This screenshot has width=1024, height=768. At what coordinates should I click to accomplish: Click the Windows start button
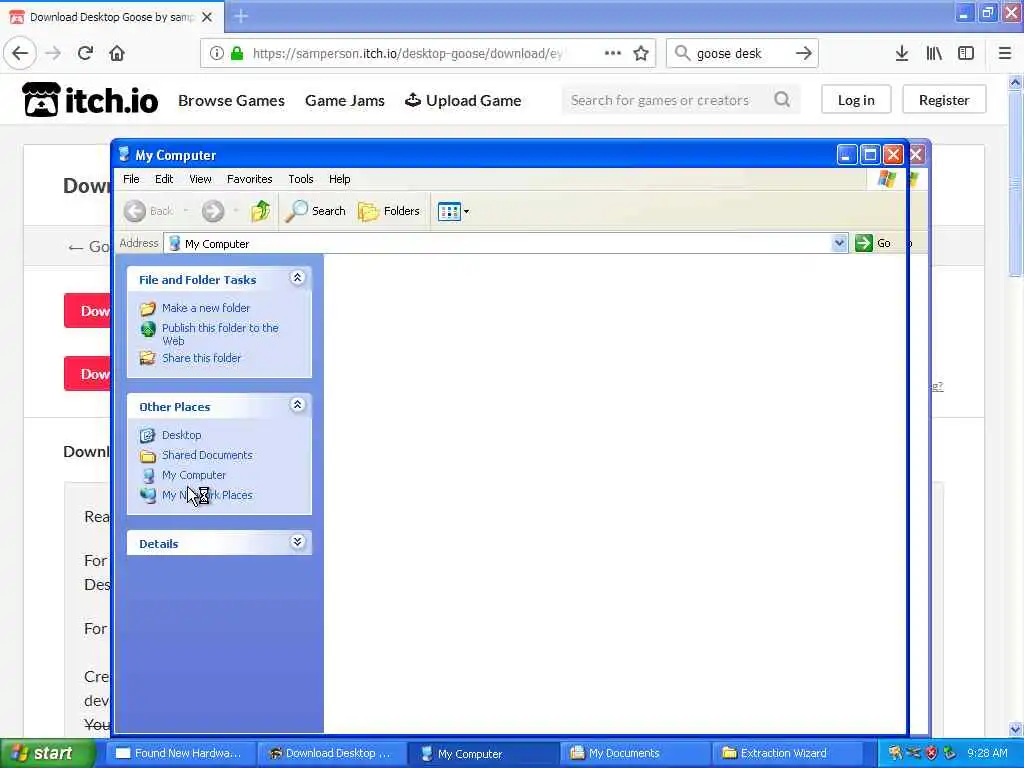(47, 753)
